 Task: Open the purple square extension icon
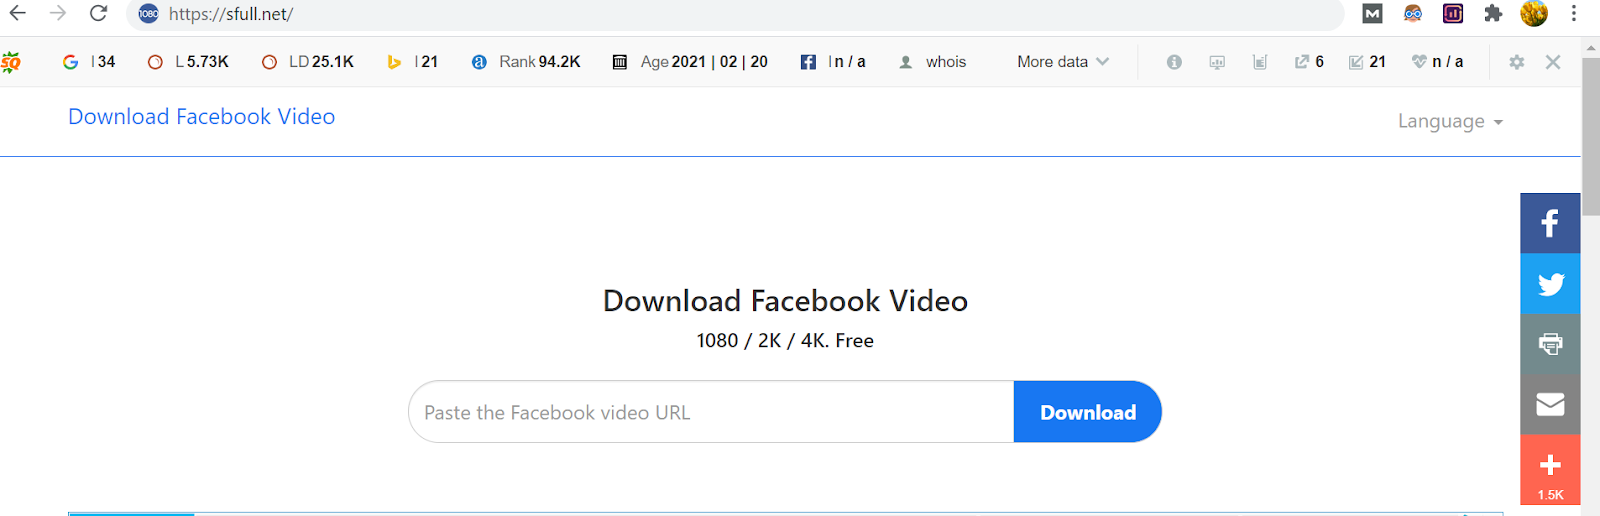pyautogui.click(x=1453, y=13)
